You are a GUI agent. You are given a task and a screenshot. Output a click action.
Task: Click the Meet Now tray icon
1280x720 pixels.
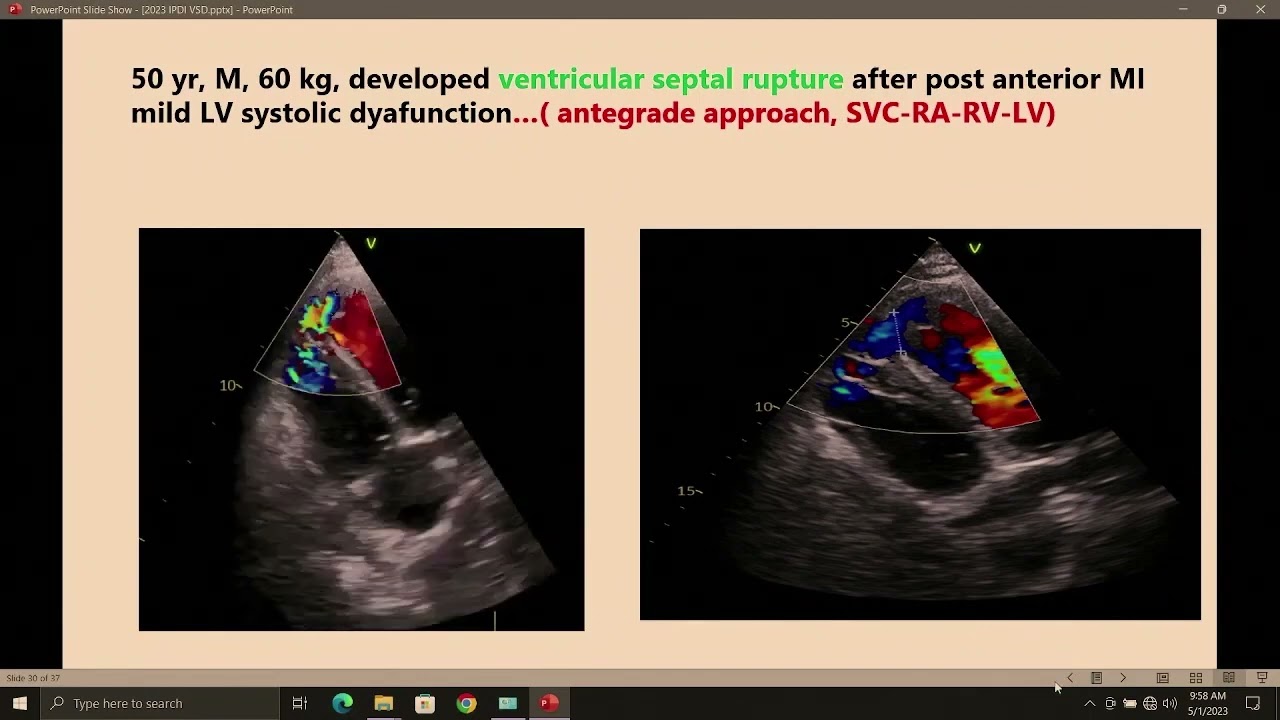(x=1110, y=703)
